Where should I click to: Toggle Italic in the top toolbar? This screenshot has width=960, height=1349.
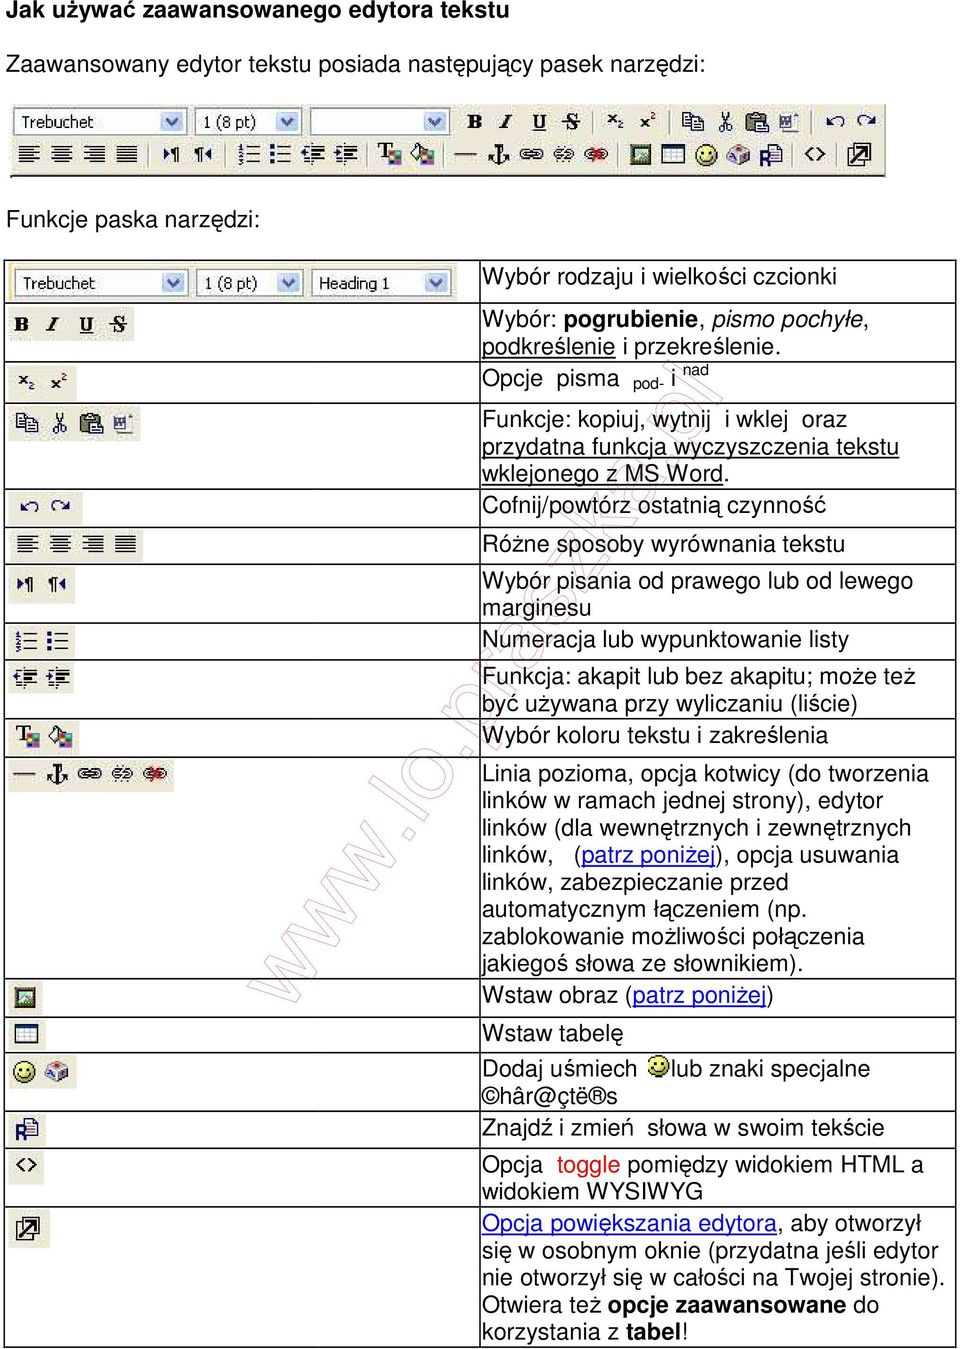tap(506, 122)
